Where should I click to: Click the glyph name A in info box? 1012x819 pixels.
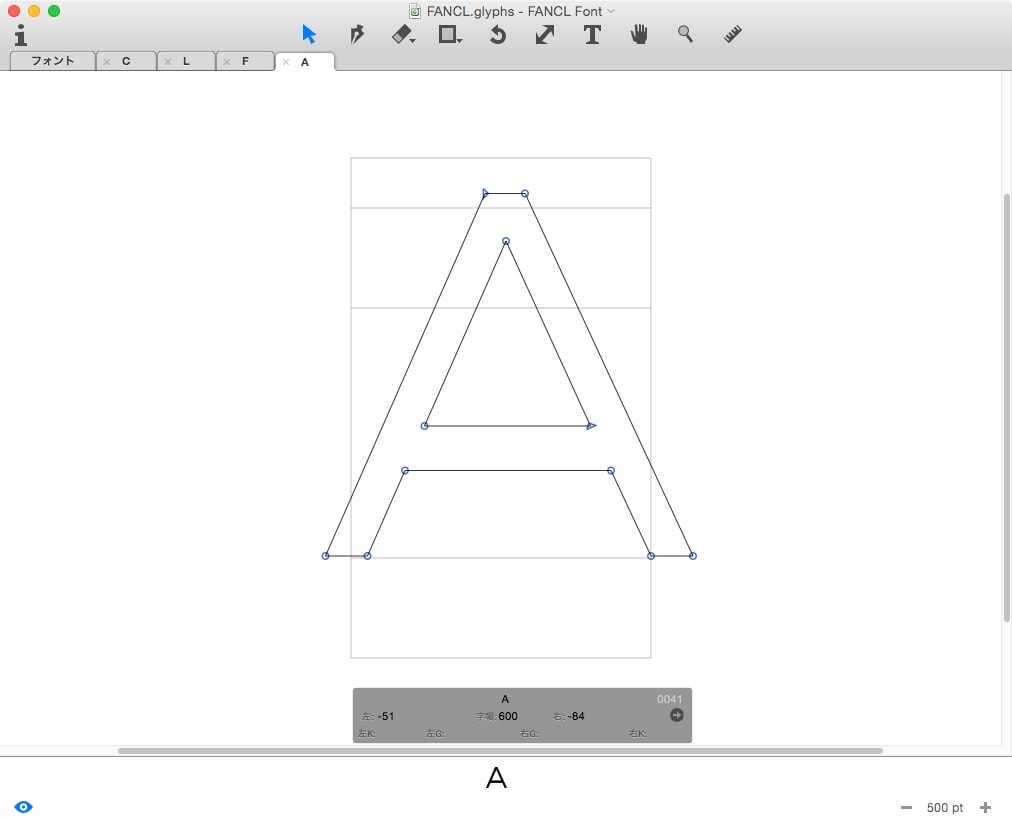click(x=505, y=699)
